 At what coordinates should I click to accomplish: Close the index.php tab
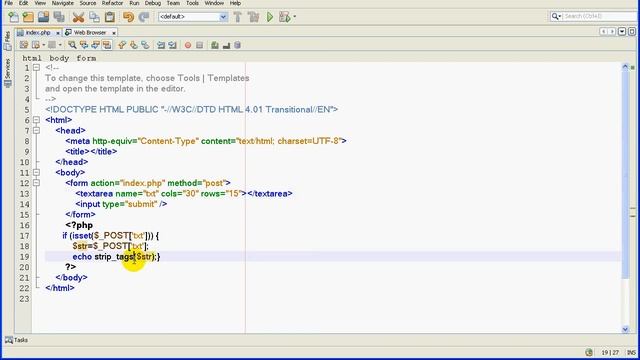[x=58, y=33]
